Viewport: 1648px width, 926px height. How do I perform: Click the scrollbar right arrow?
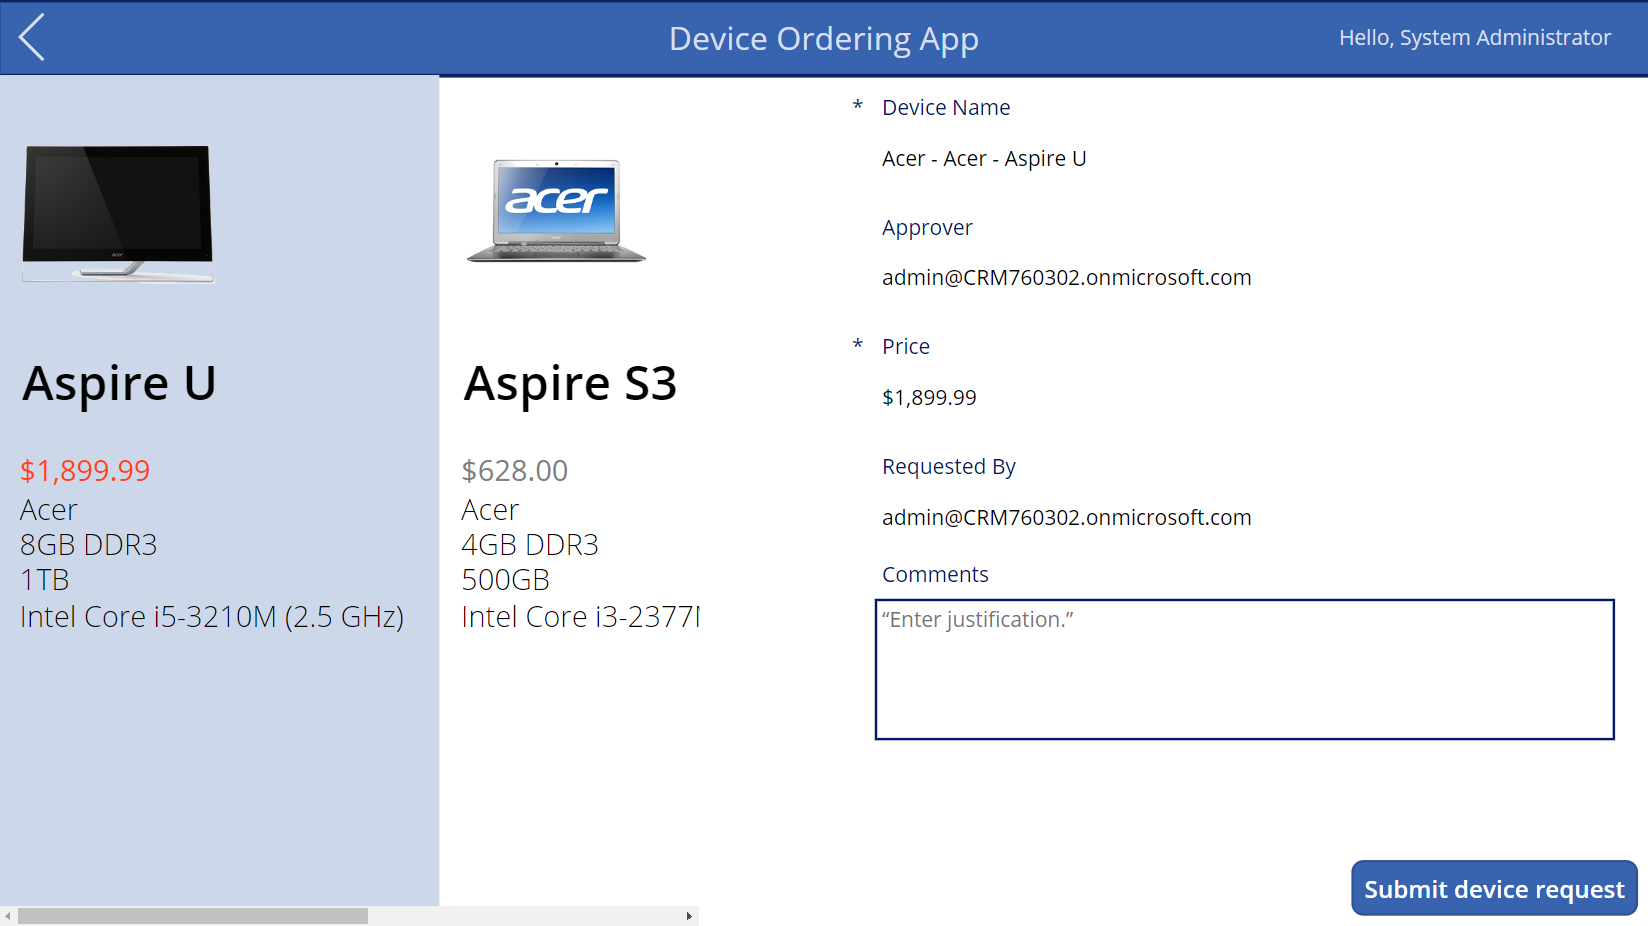(x=689, y=916)
